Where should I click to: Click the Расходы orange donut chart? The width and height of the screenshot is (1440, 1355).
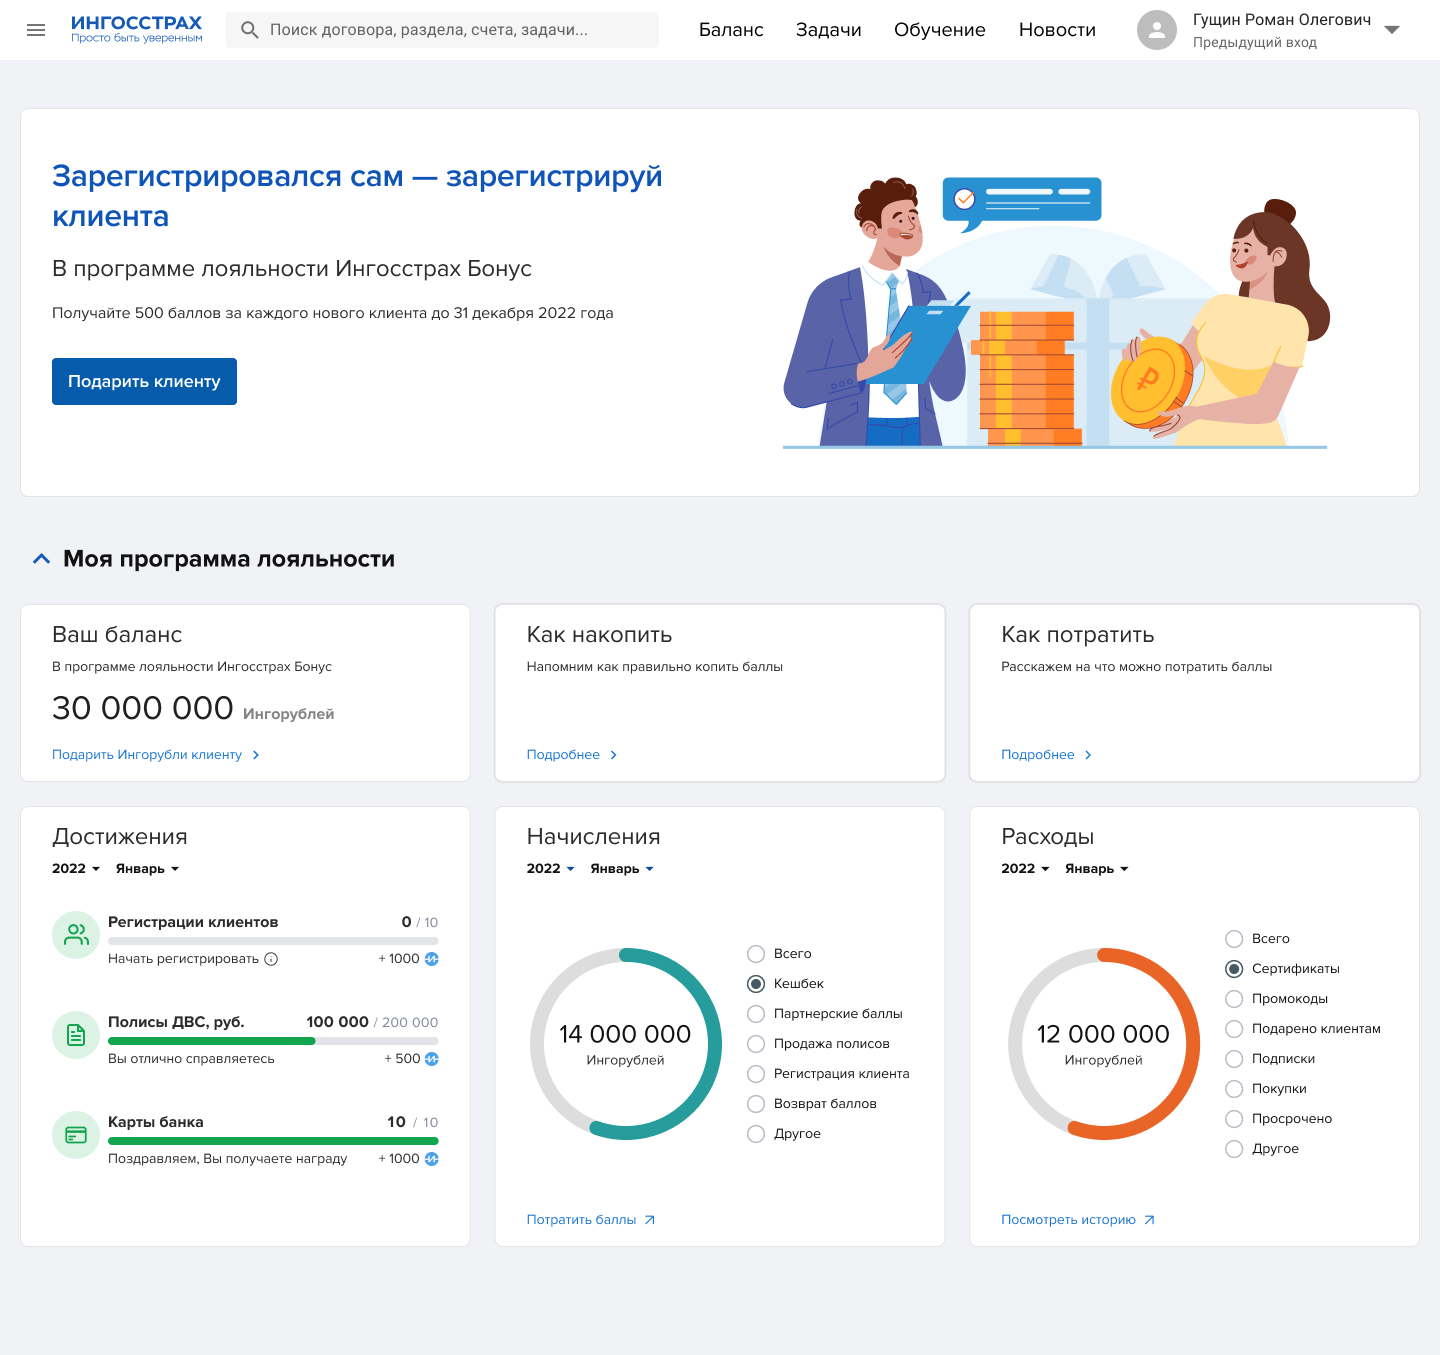pyautogui.click(x=1104, y=1044)
